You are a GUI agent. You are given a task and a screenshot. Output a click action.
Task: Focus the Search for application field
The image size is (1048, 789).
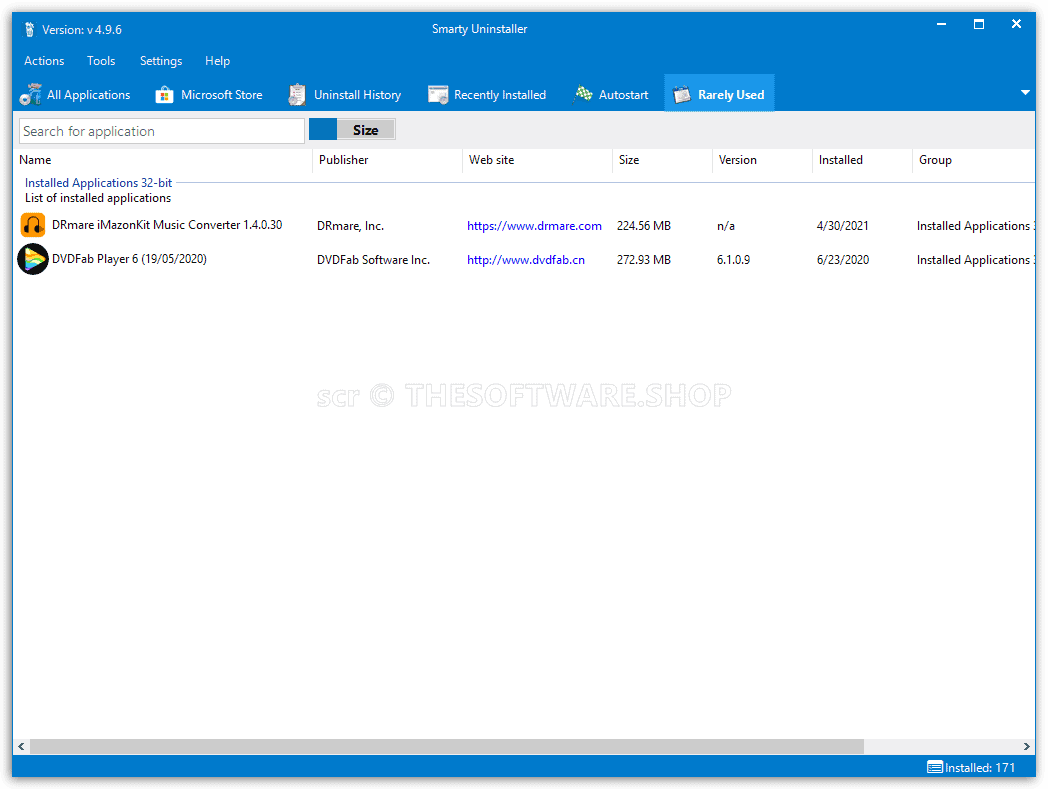(x=162, y=131)
